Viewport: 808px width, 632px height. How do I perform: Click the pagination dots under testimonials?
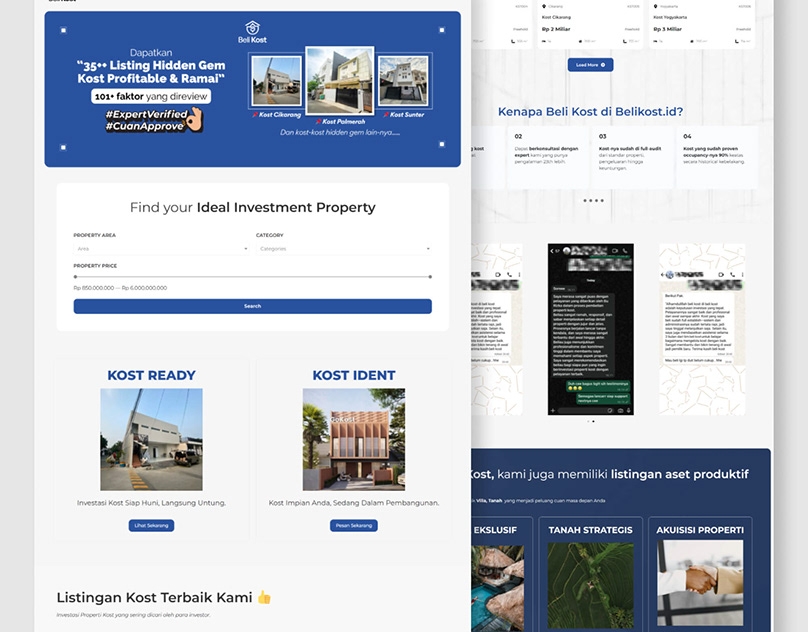pyautogui.click(x=591, y=421)
